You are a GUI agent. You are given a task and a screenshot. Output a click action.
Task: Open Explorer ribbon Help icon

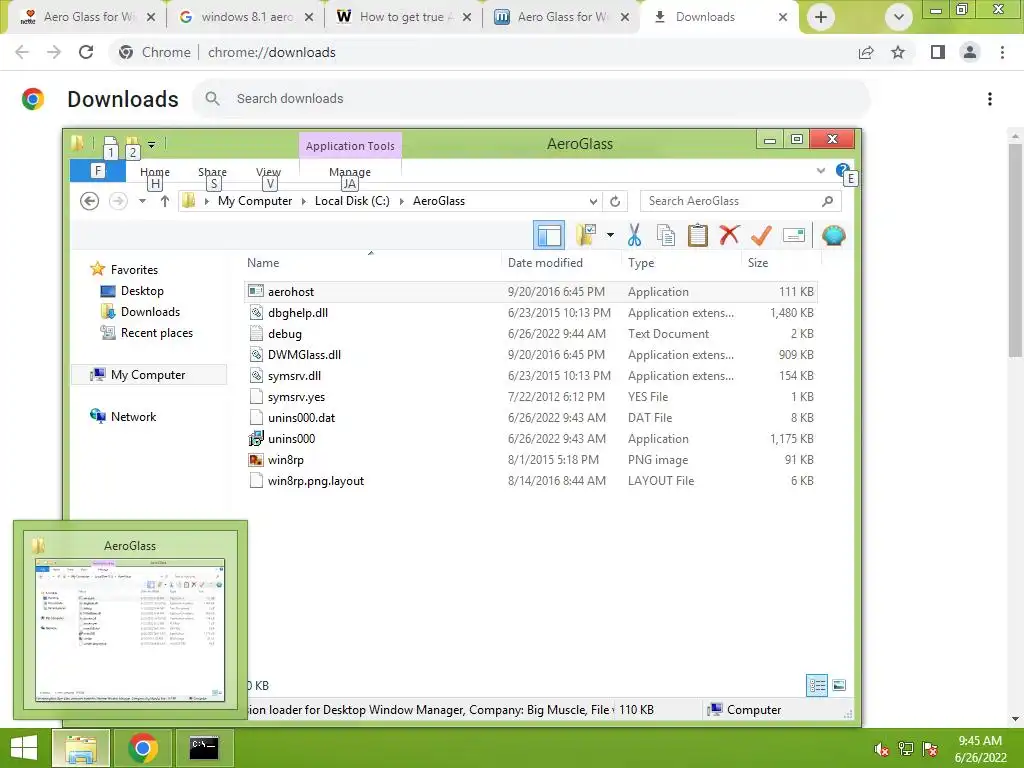[x=842, y=171]
